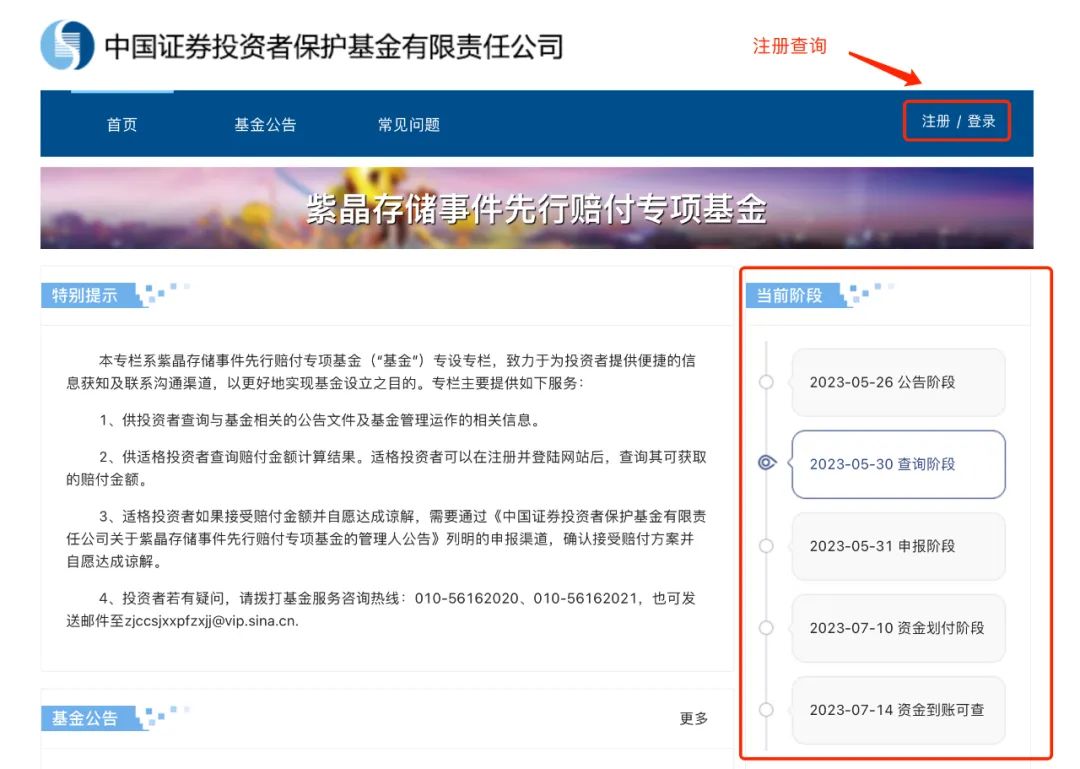
Task: Click the hotline number 010-56162020
Action: (x=466, y=598)
